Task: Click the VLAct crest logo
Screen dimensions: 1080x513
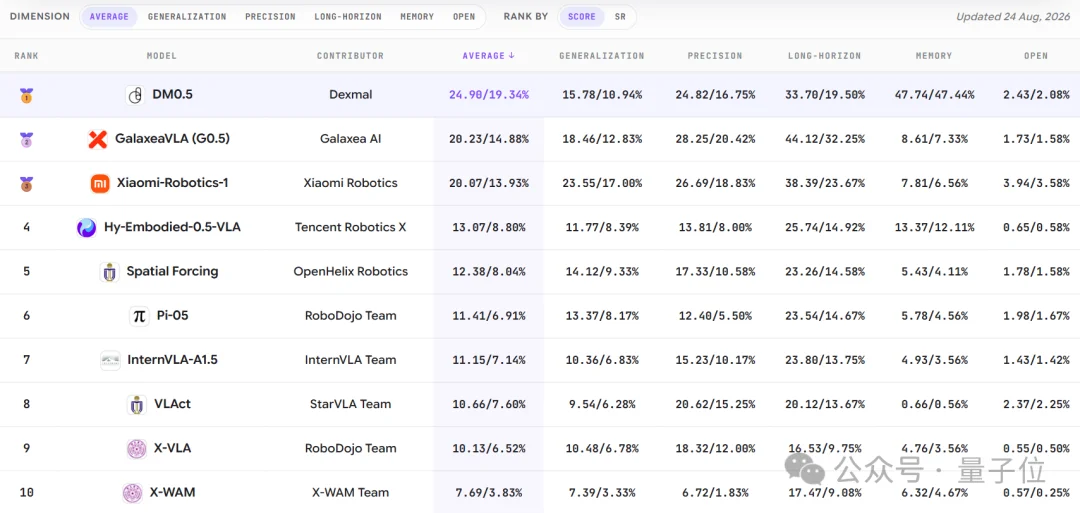Action: click(137, 404)
